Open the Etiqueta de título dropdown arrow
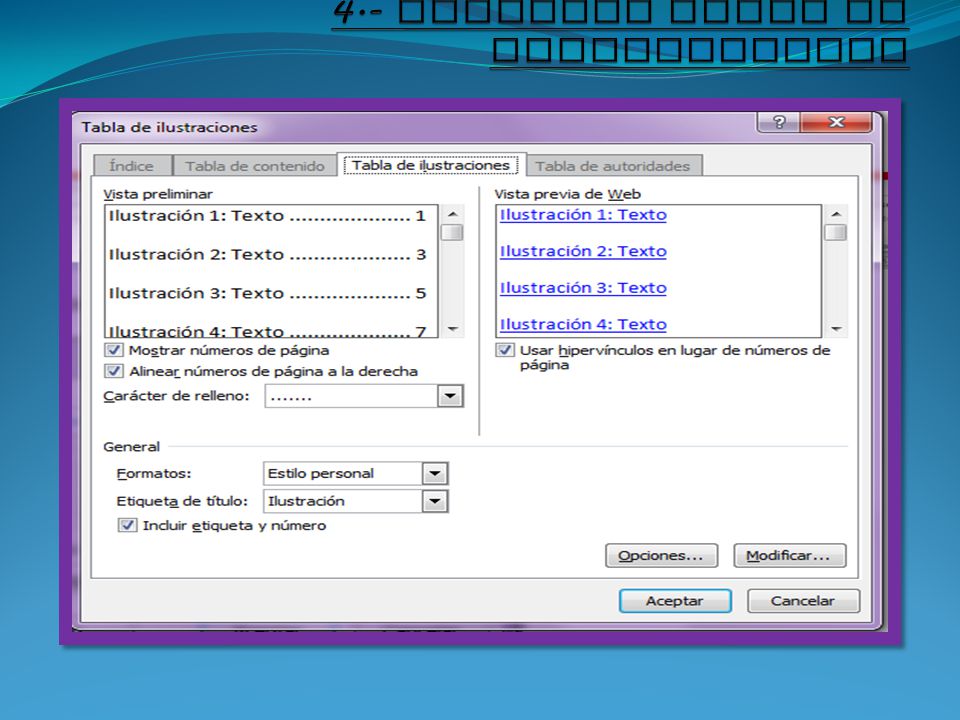This screenshot has width=960, height=720. (x=435, y=501)
